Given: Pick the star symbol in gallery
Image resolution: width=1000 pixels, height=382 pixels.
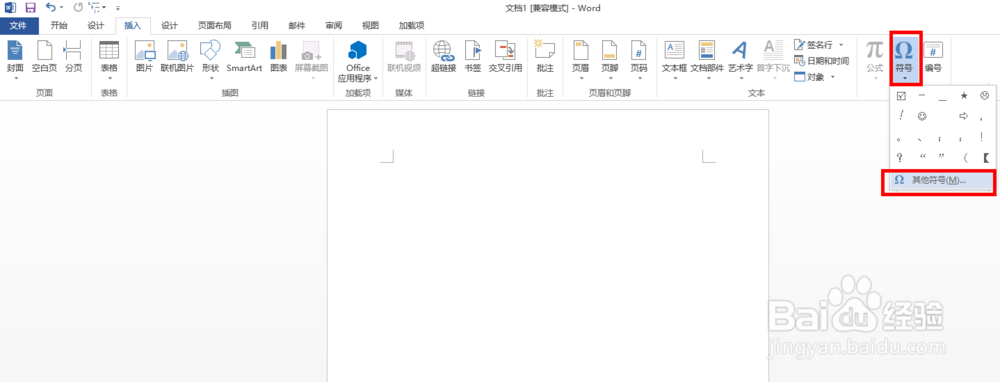Looking at the screenshot, I should pyautogui.click(x=964, y=96).
